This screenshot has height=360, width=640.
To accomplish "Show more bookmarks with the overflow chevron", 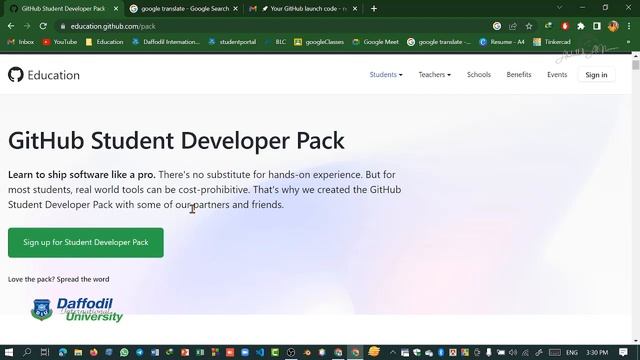I will [628, 42].
